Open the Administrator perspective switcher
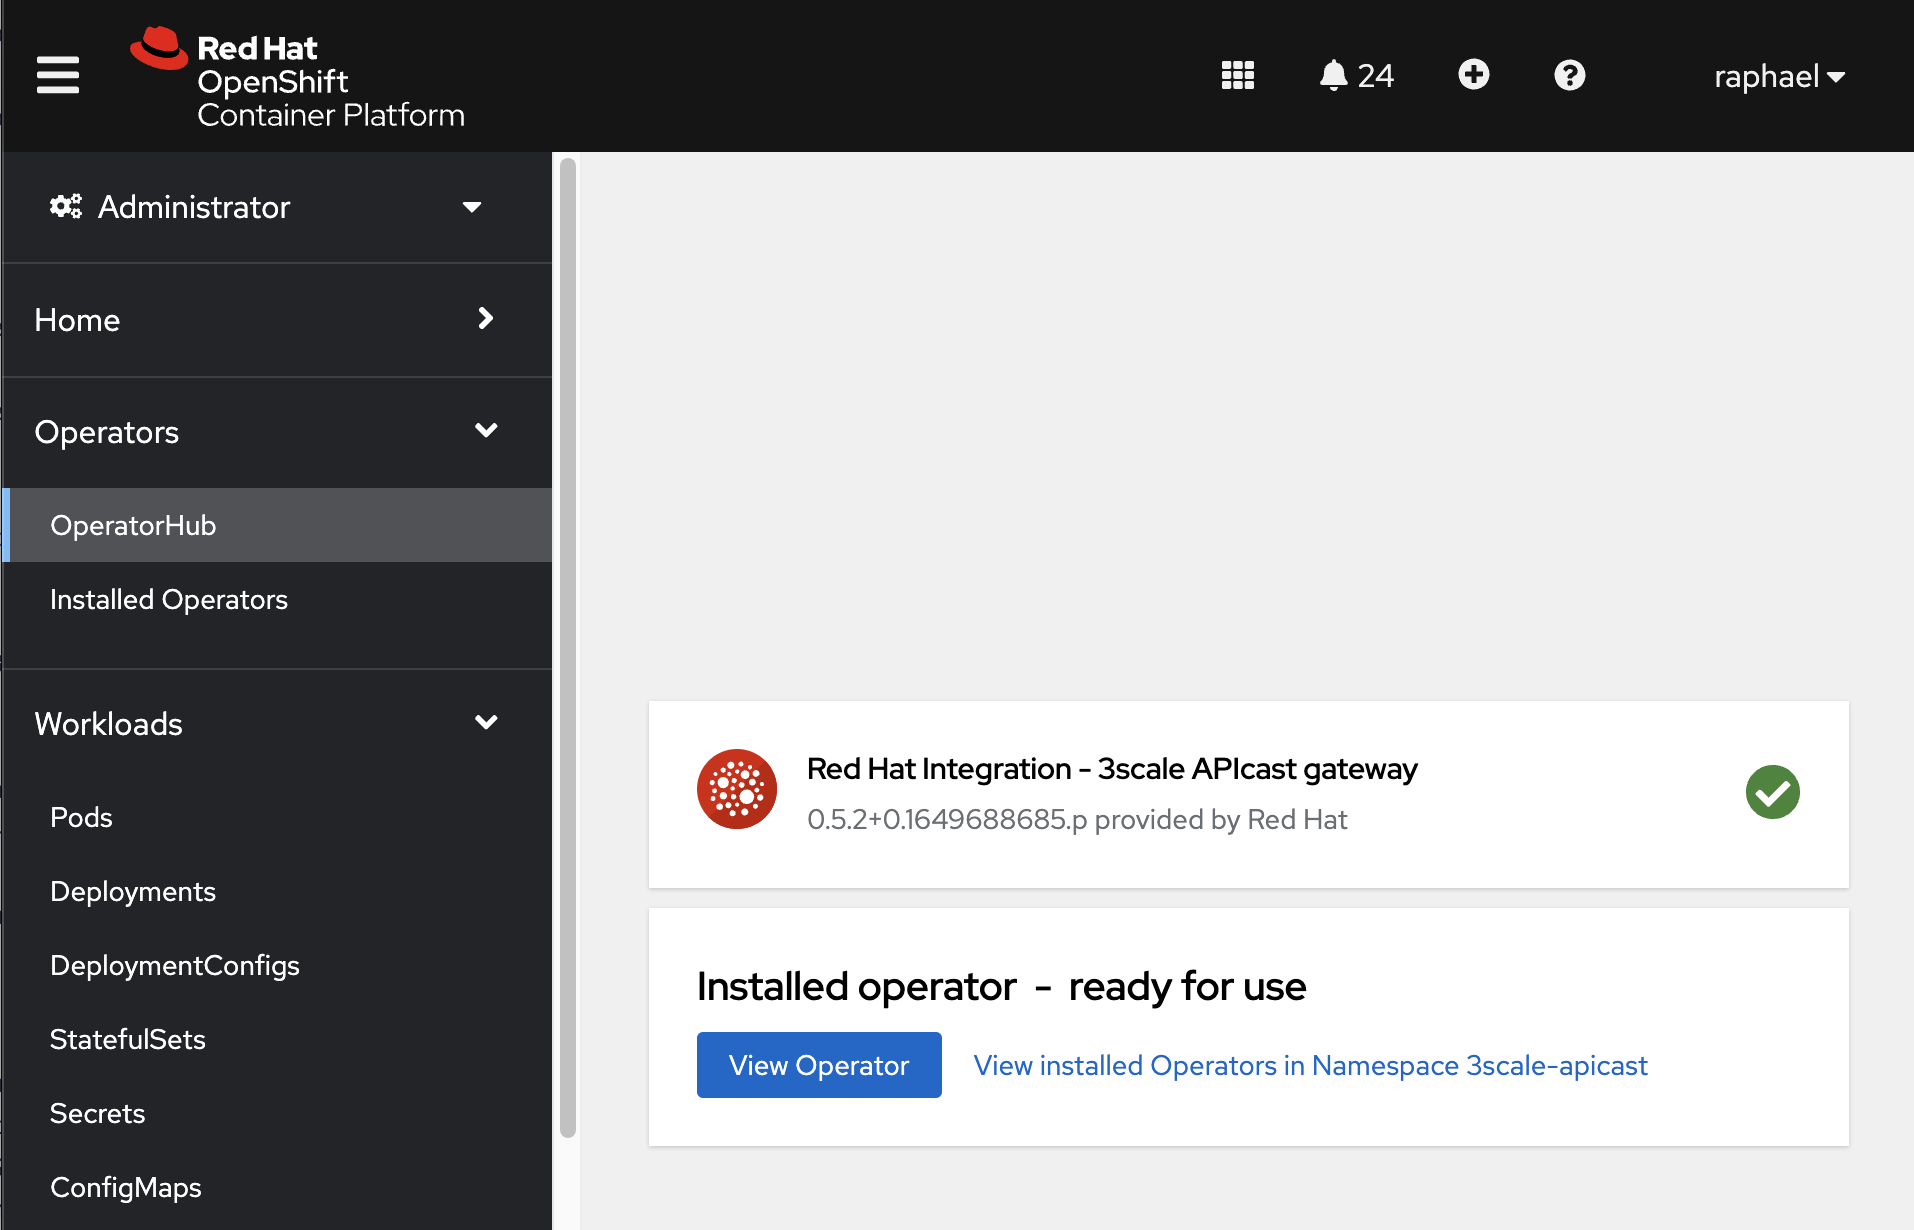The image size is (1914, 1230). (266, 207)
